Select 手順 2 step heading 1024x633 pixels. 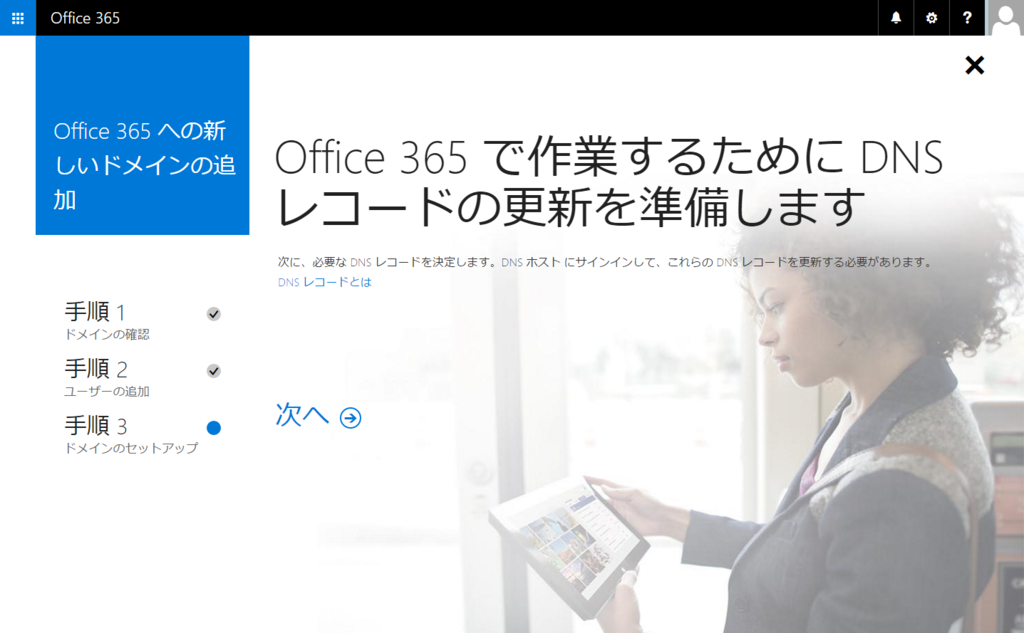point(95,368)
